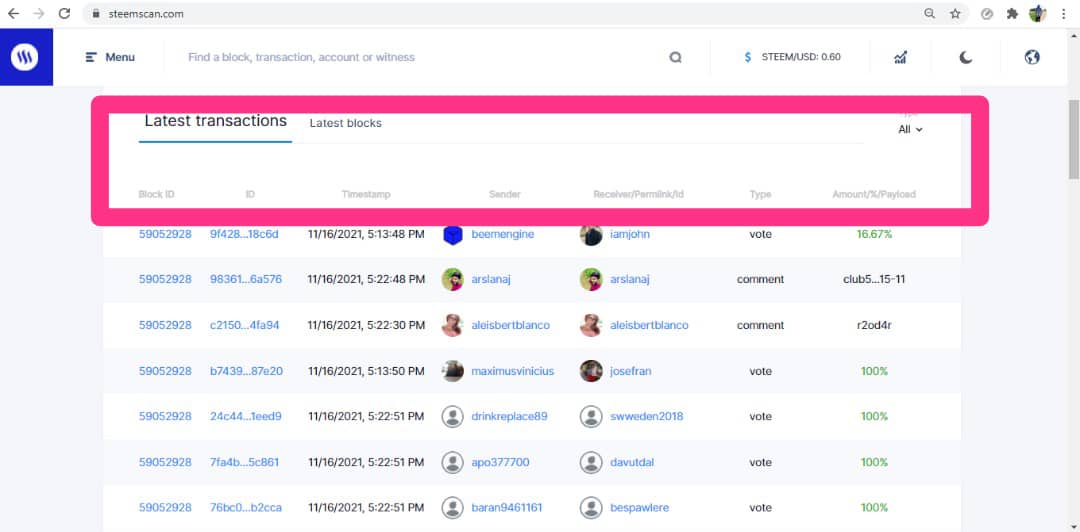Click josefran avatar image
This screenshot has width=1080, height=532.
click(591, 371)
